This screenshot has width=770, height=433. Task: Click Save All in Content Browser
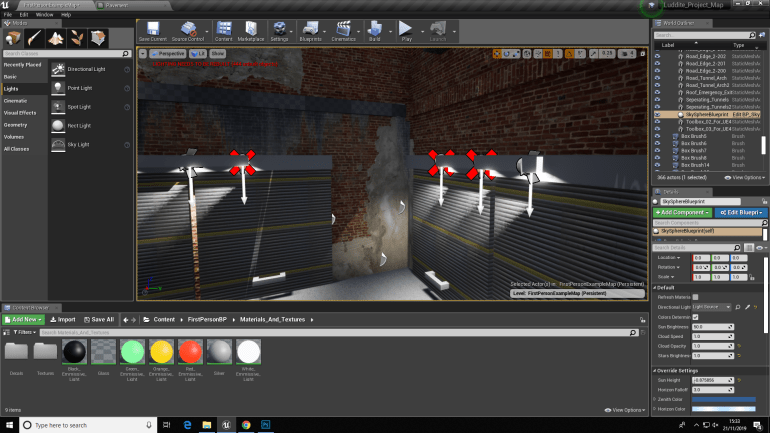(99, 320)
